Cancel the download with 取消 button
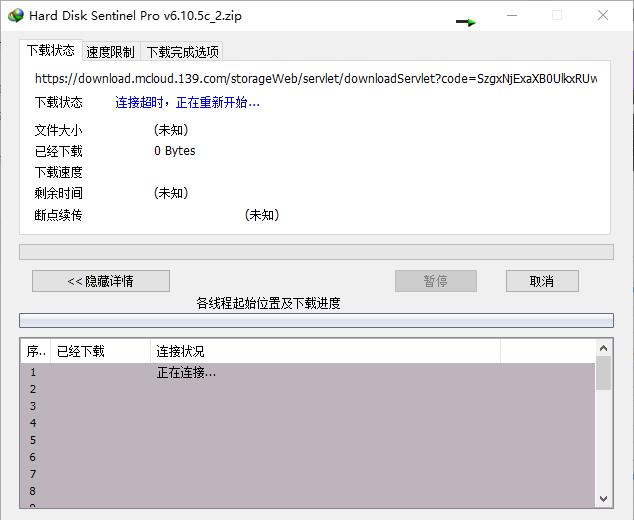This screenshot has height=520, width=634. pyautogui.click(x=542, y=281)
